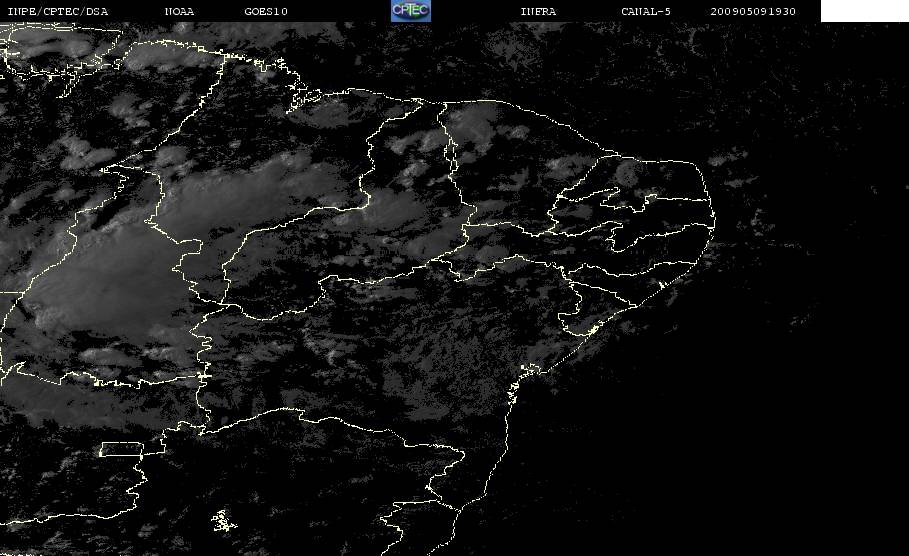Click the INPE/CPTEC/DSA header label
The height and width of the screenshot is (556, 909).
(x=58, y=11)
